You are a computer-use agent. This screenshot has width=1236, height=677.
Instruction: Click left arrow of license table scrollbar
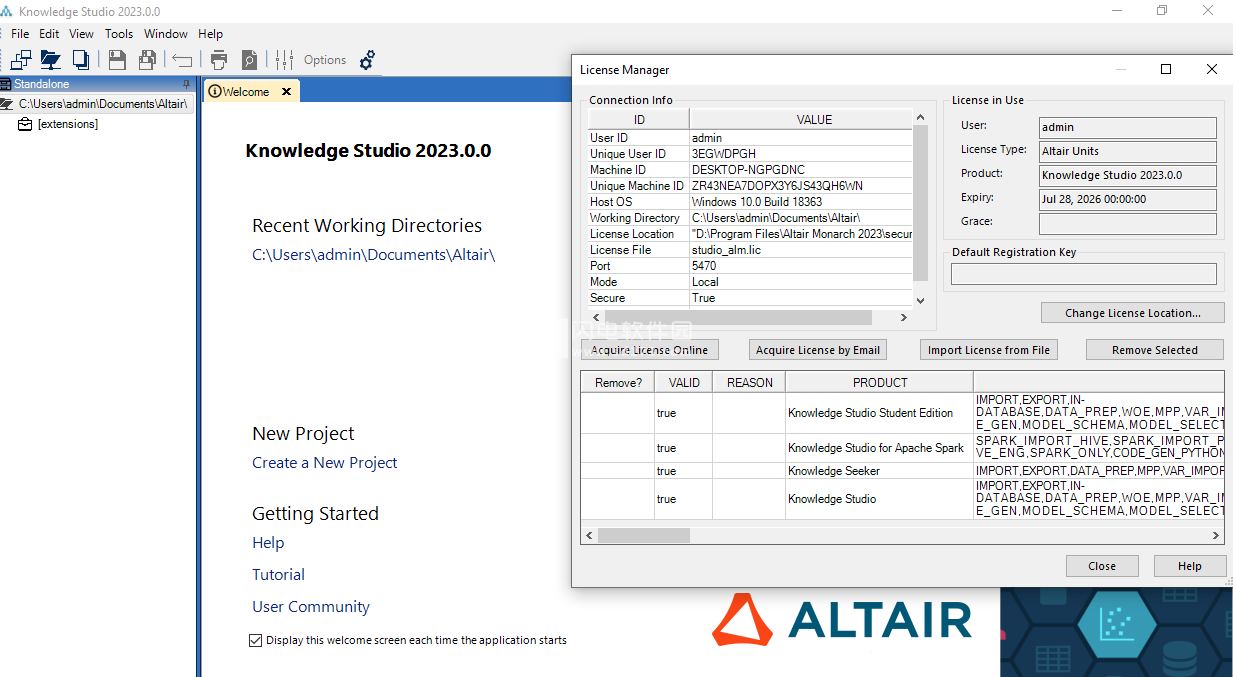(x=589, y=535)
